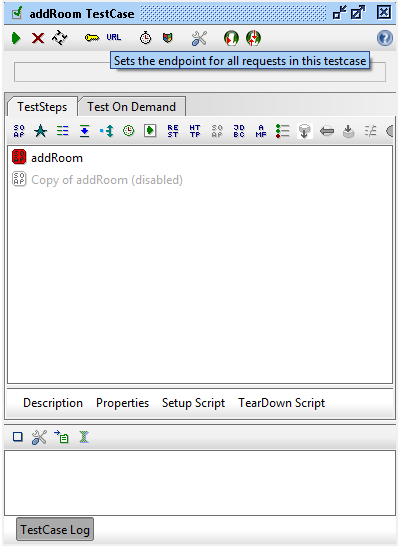Expand the TearDown Script section

pos(281,403)
